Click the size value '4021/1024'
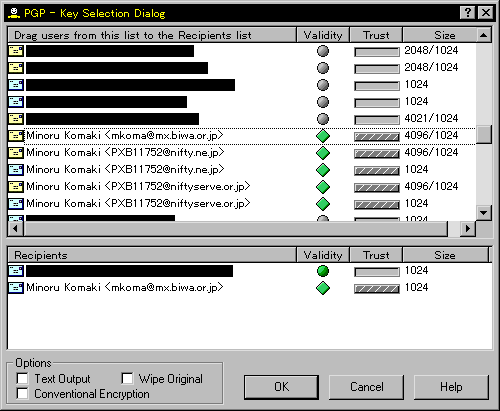Screen dimensions: 500x411 pyautogui.click(x=431, y=118)
